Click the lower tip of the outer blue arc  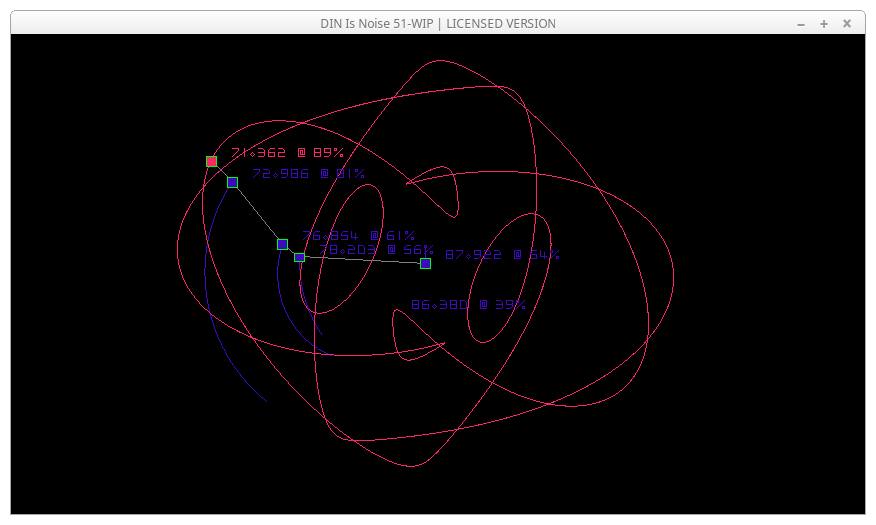(265, 399)
